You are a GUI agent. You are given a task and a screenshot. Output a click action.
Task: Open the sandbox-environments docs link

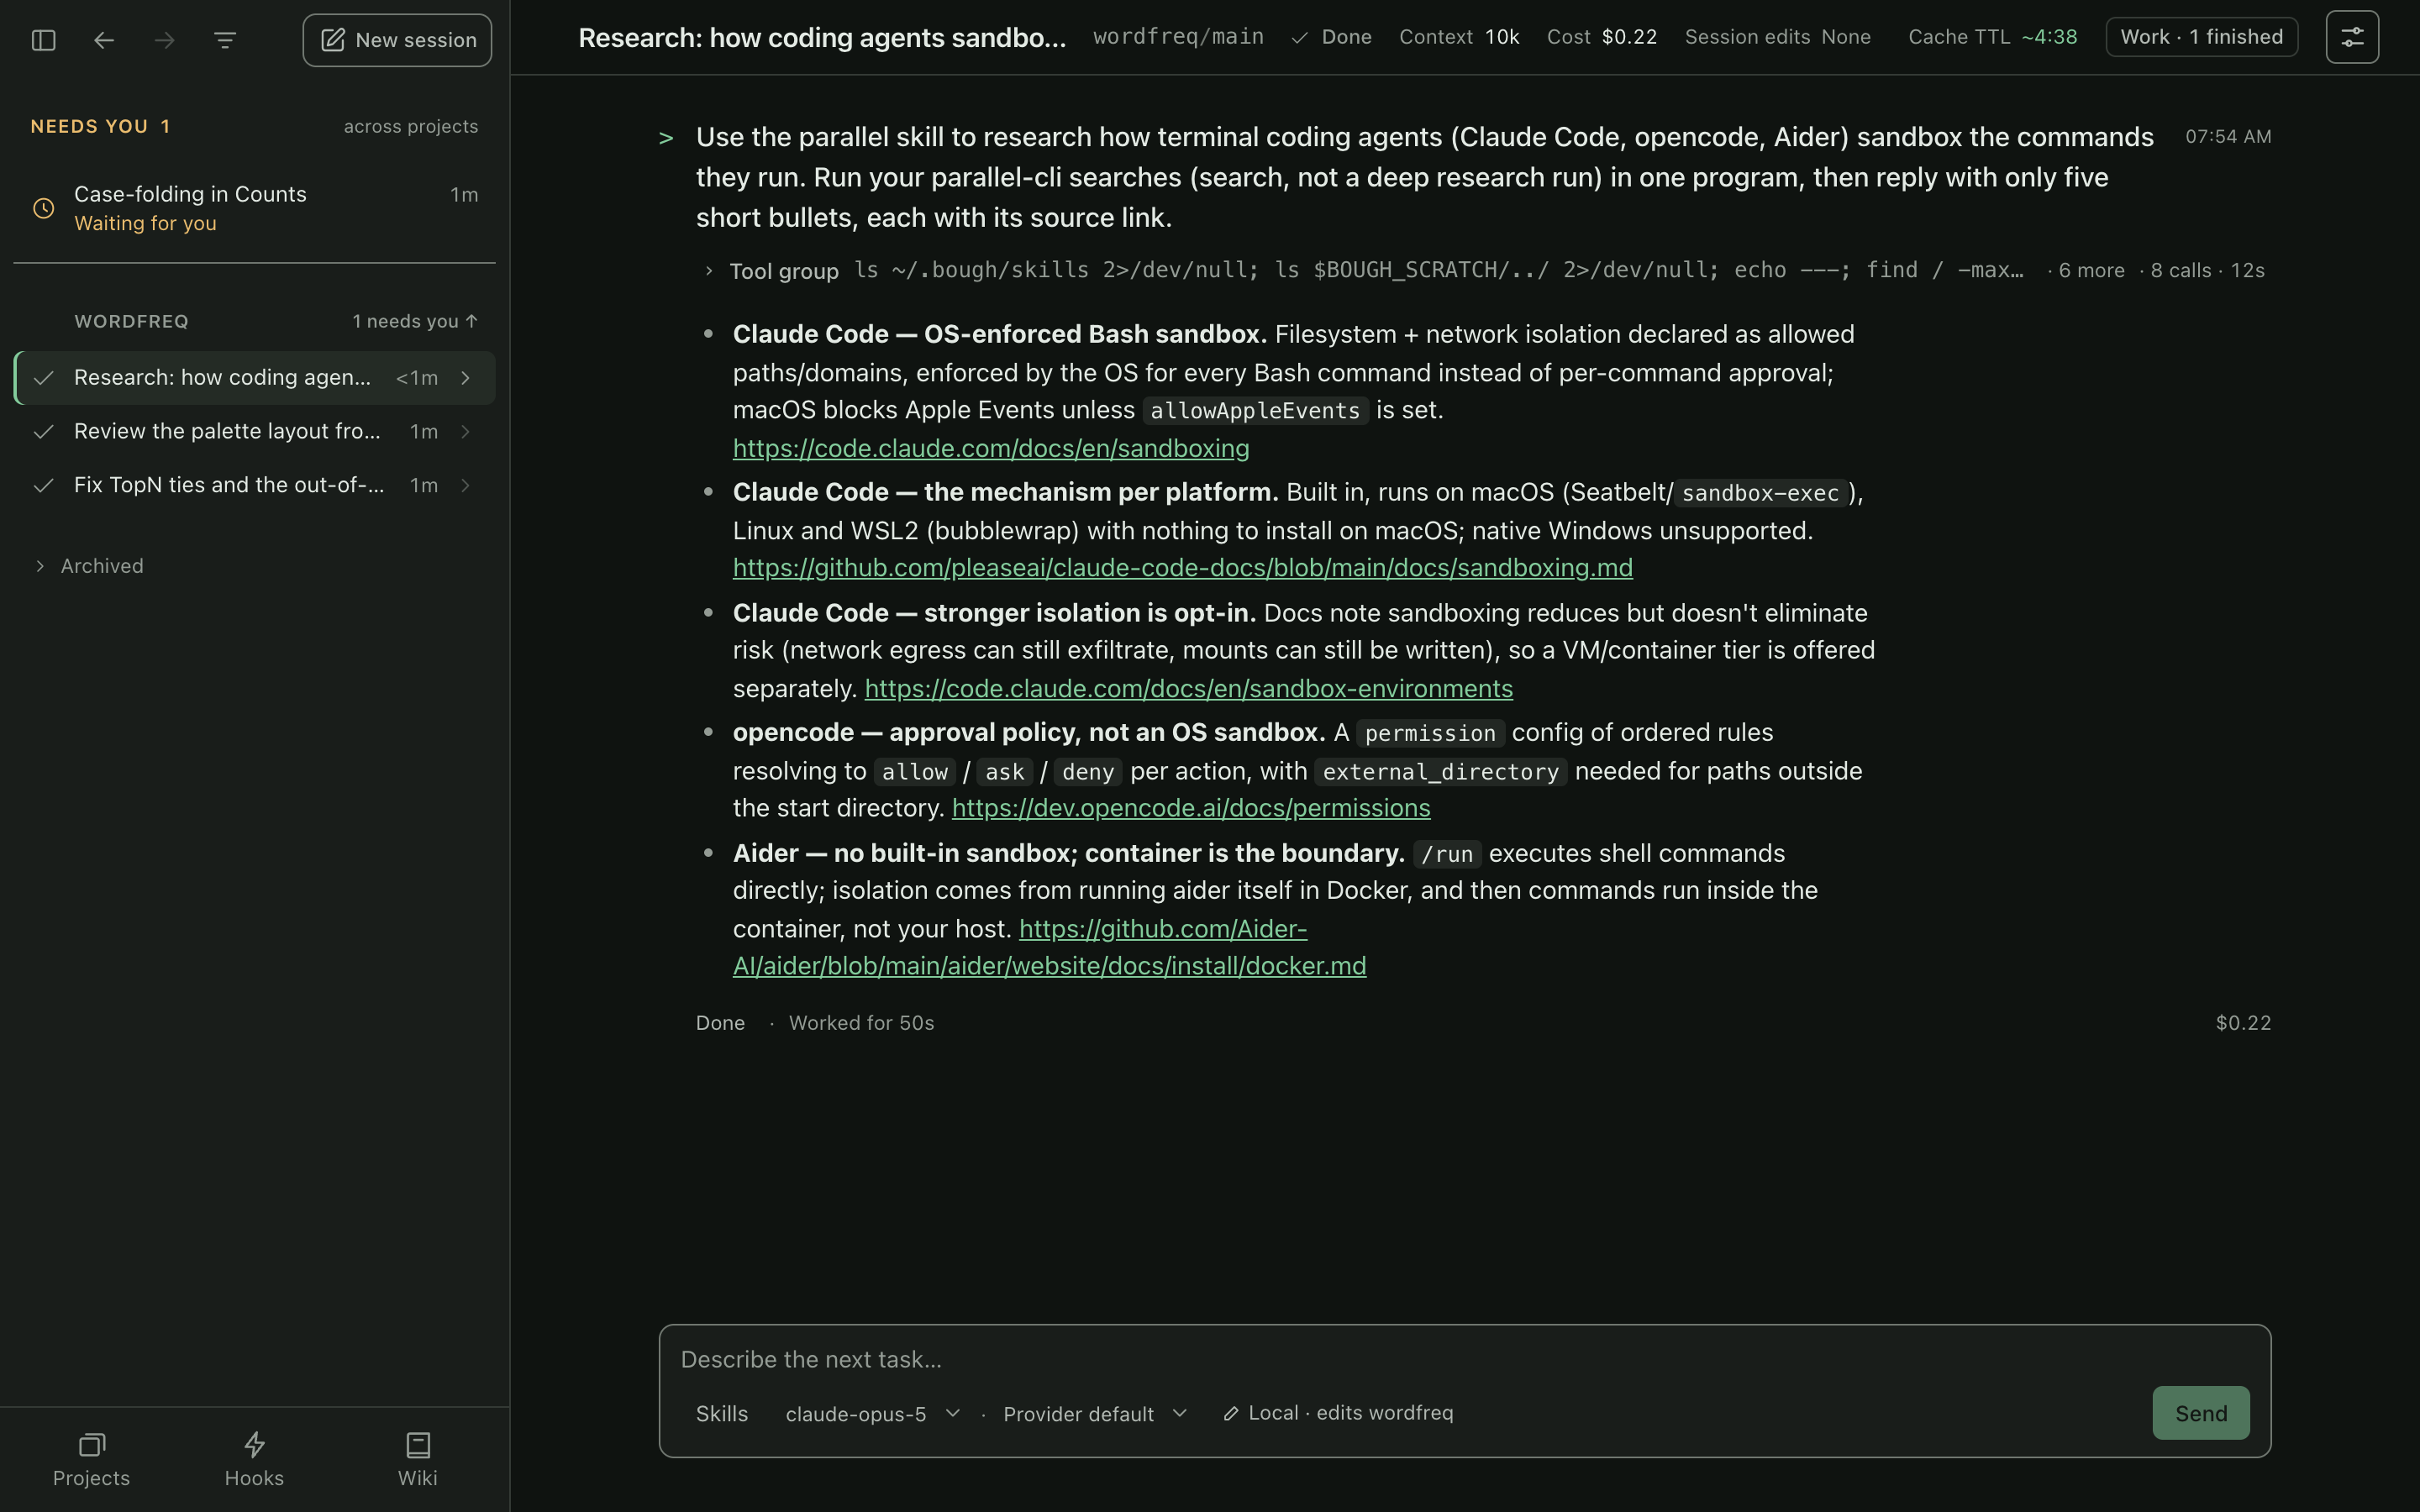click(x=1188, y=688)
